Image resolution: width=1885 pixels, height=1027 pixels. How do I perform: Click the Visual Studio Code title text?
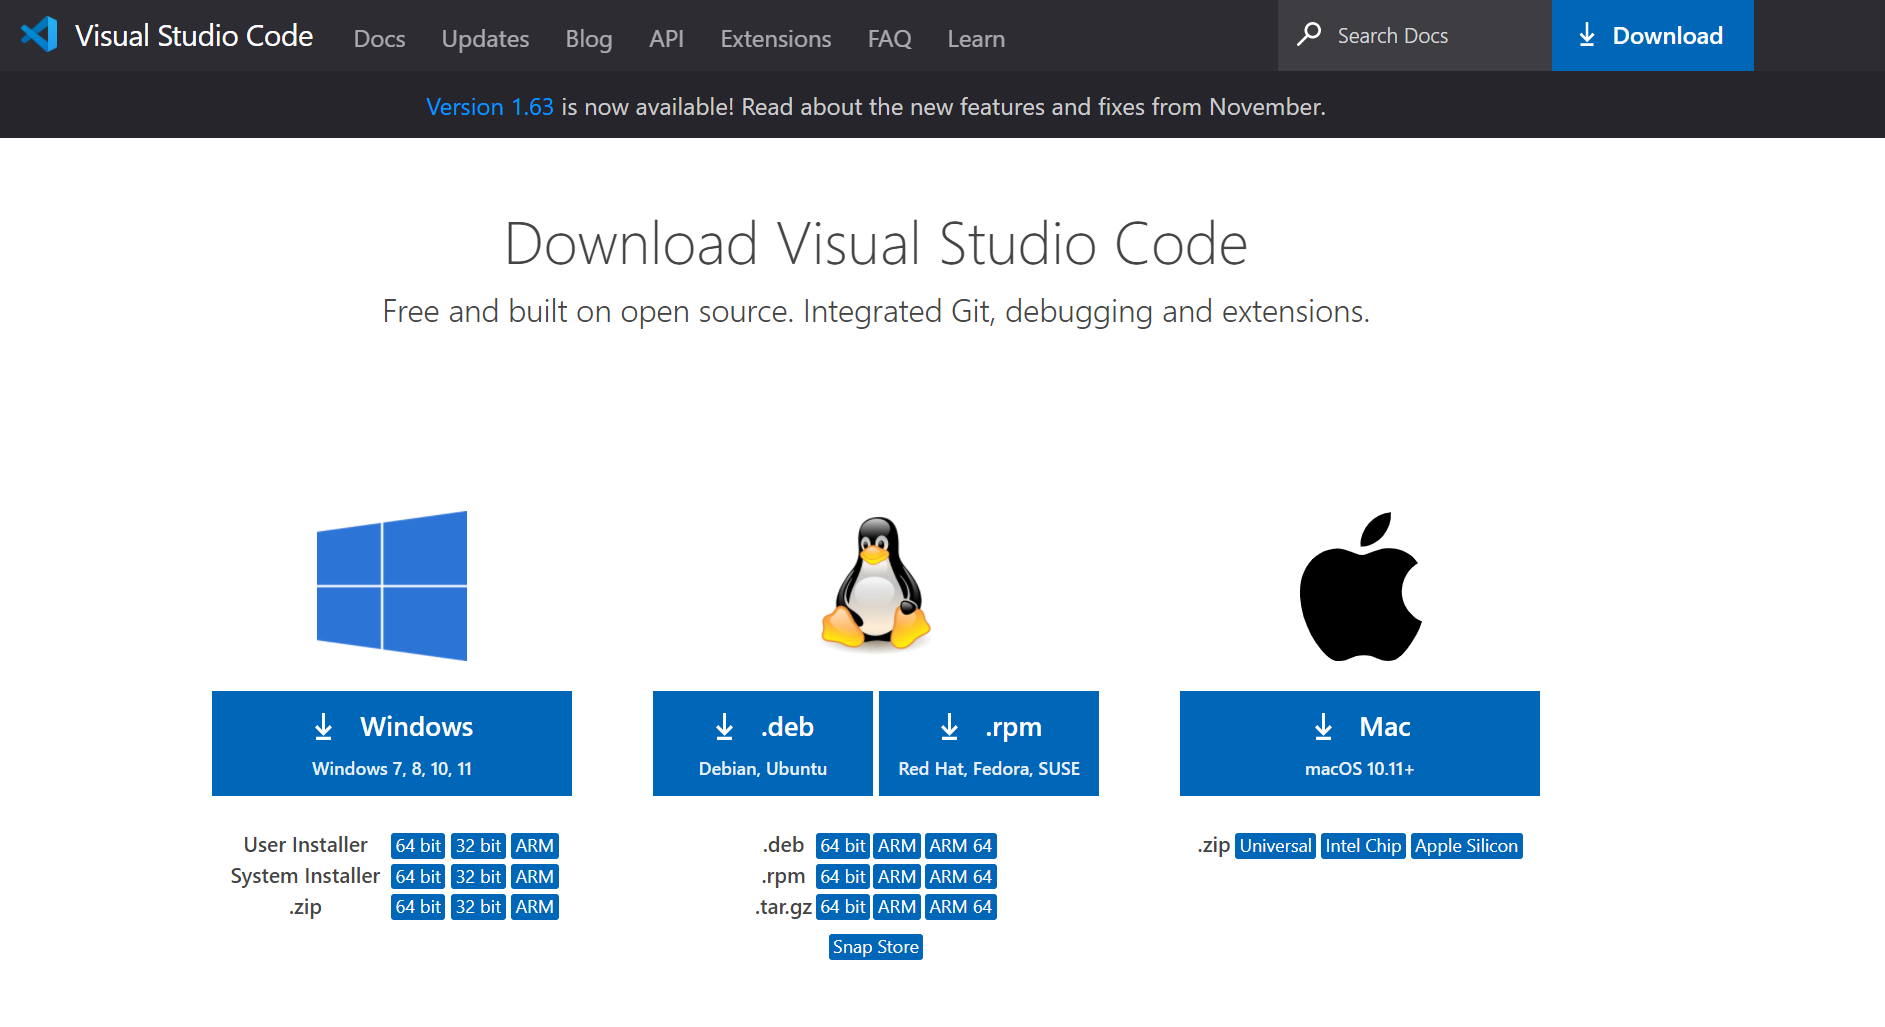(194, 36)
